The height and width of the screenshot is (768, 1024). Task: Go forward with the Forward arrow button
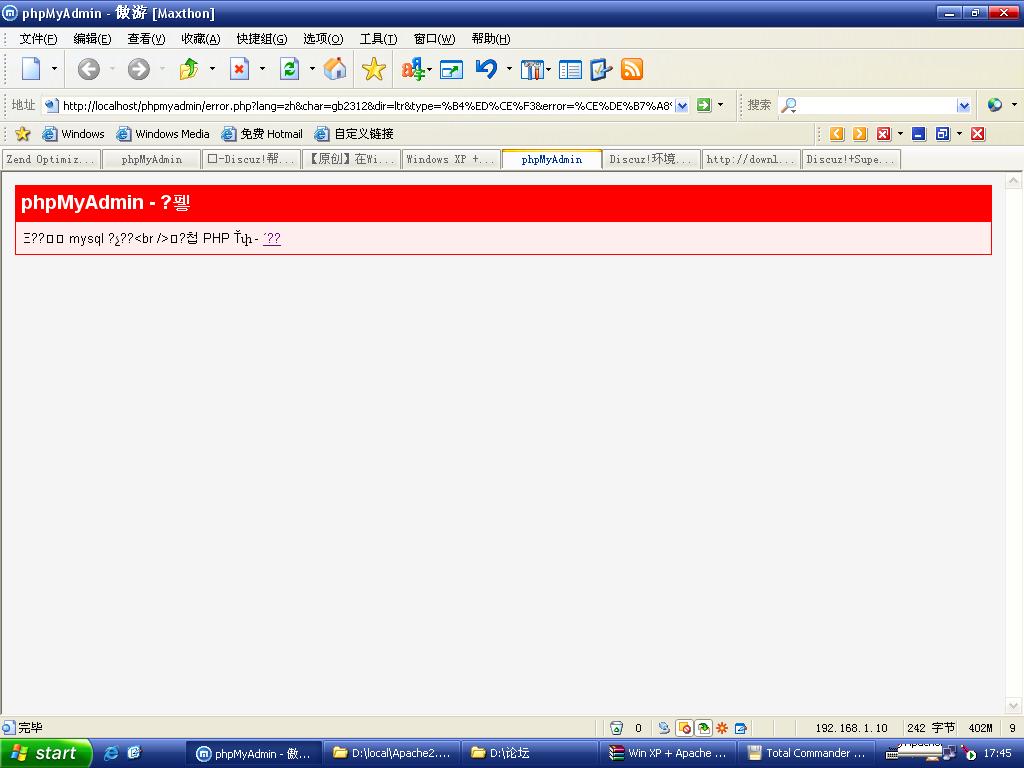138,69
